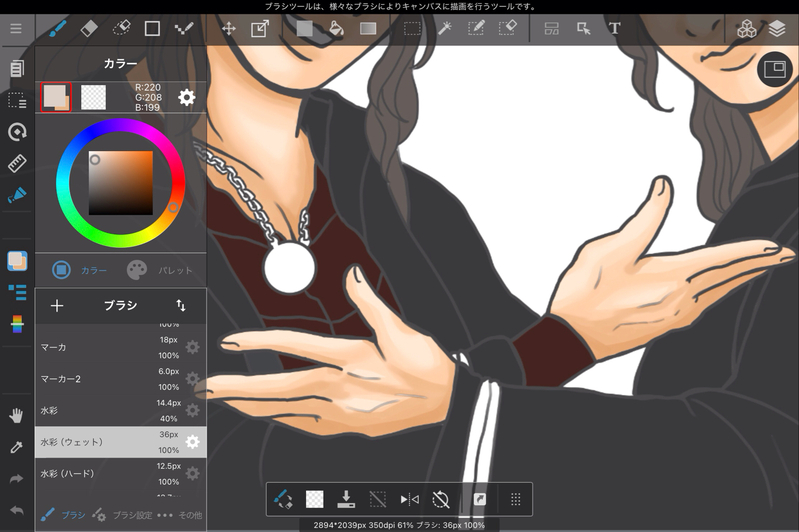Screen dimensions: 799x532
Task: Toggle the brush list panel from sidebar
Action: (x=17, y=292)
